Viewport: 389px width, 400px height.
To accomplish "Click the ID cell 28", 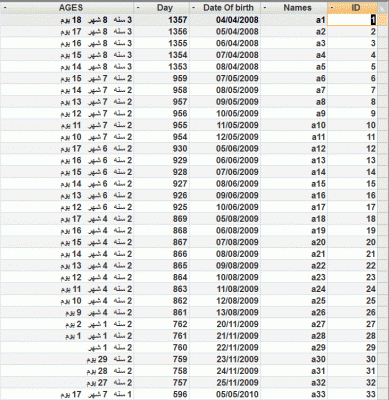I will point(352,336).
